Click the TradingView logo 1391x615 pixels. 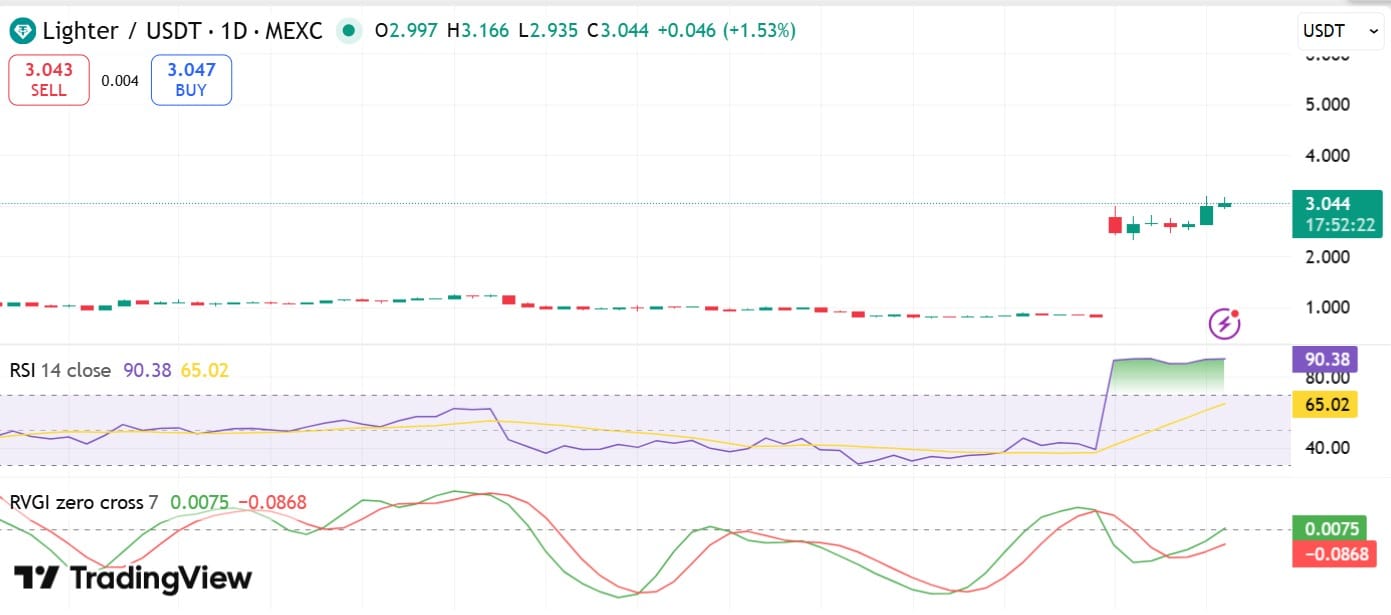[133, 578]
